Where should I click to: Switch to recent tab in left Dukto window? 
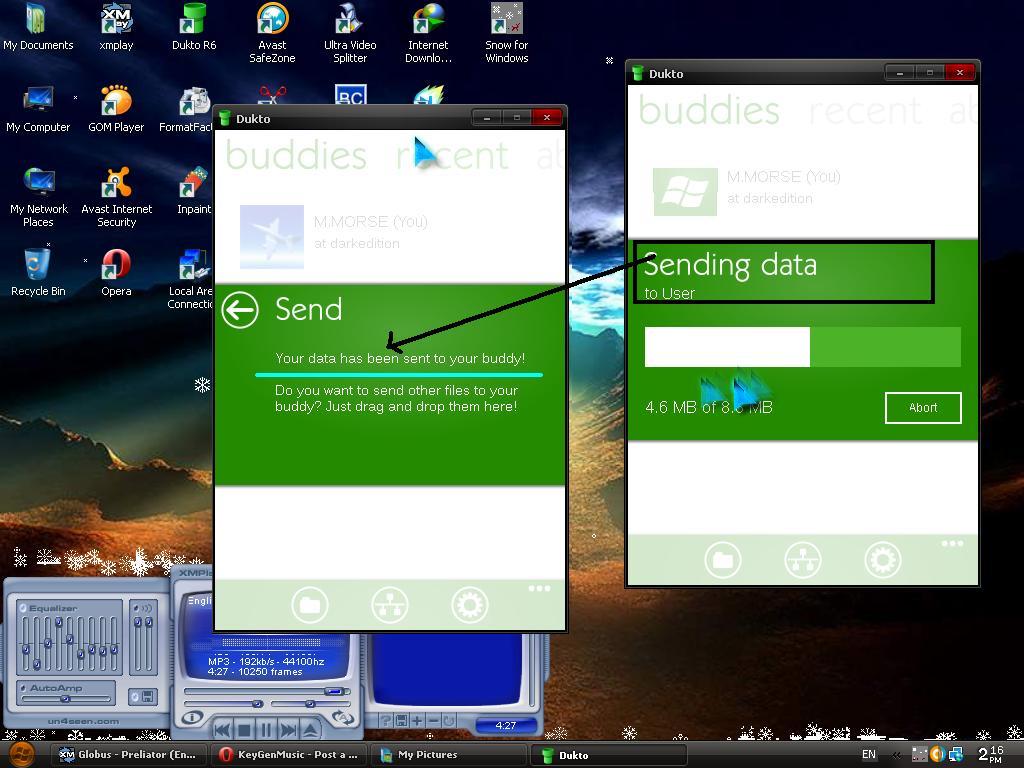coord(452,156)
